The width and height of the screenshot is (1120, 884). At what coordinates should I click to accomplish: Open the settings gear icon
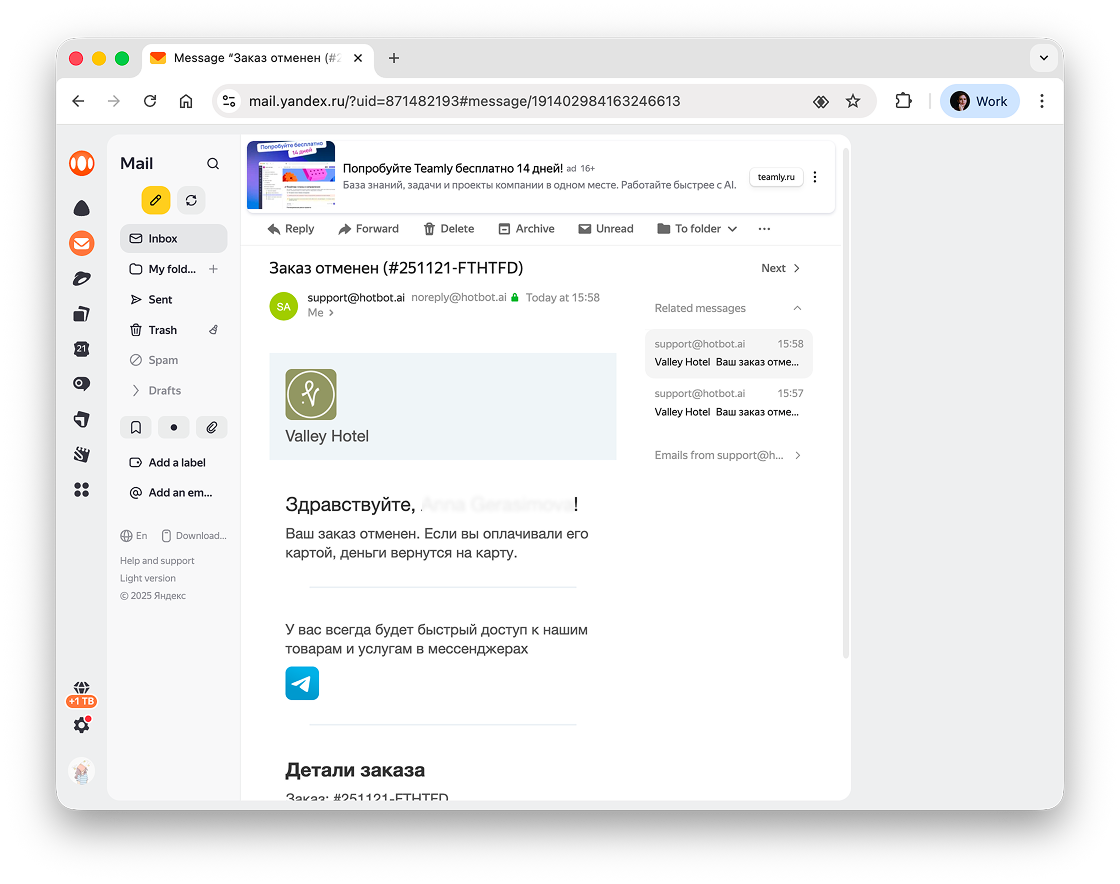point(81,725)
